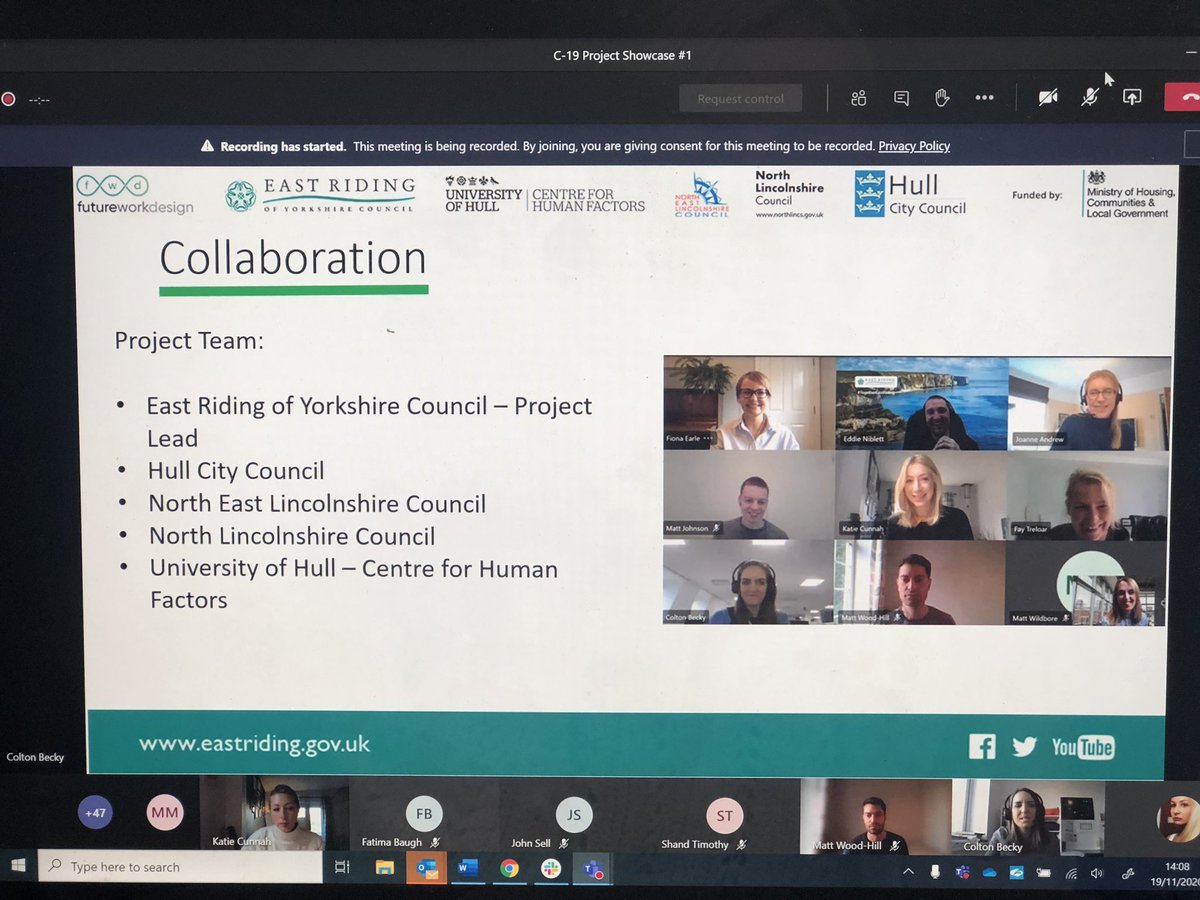Click the microphone icon in system tray
The height and width of the screenshot is (900, 1200).
click(936, 872)
